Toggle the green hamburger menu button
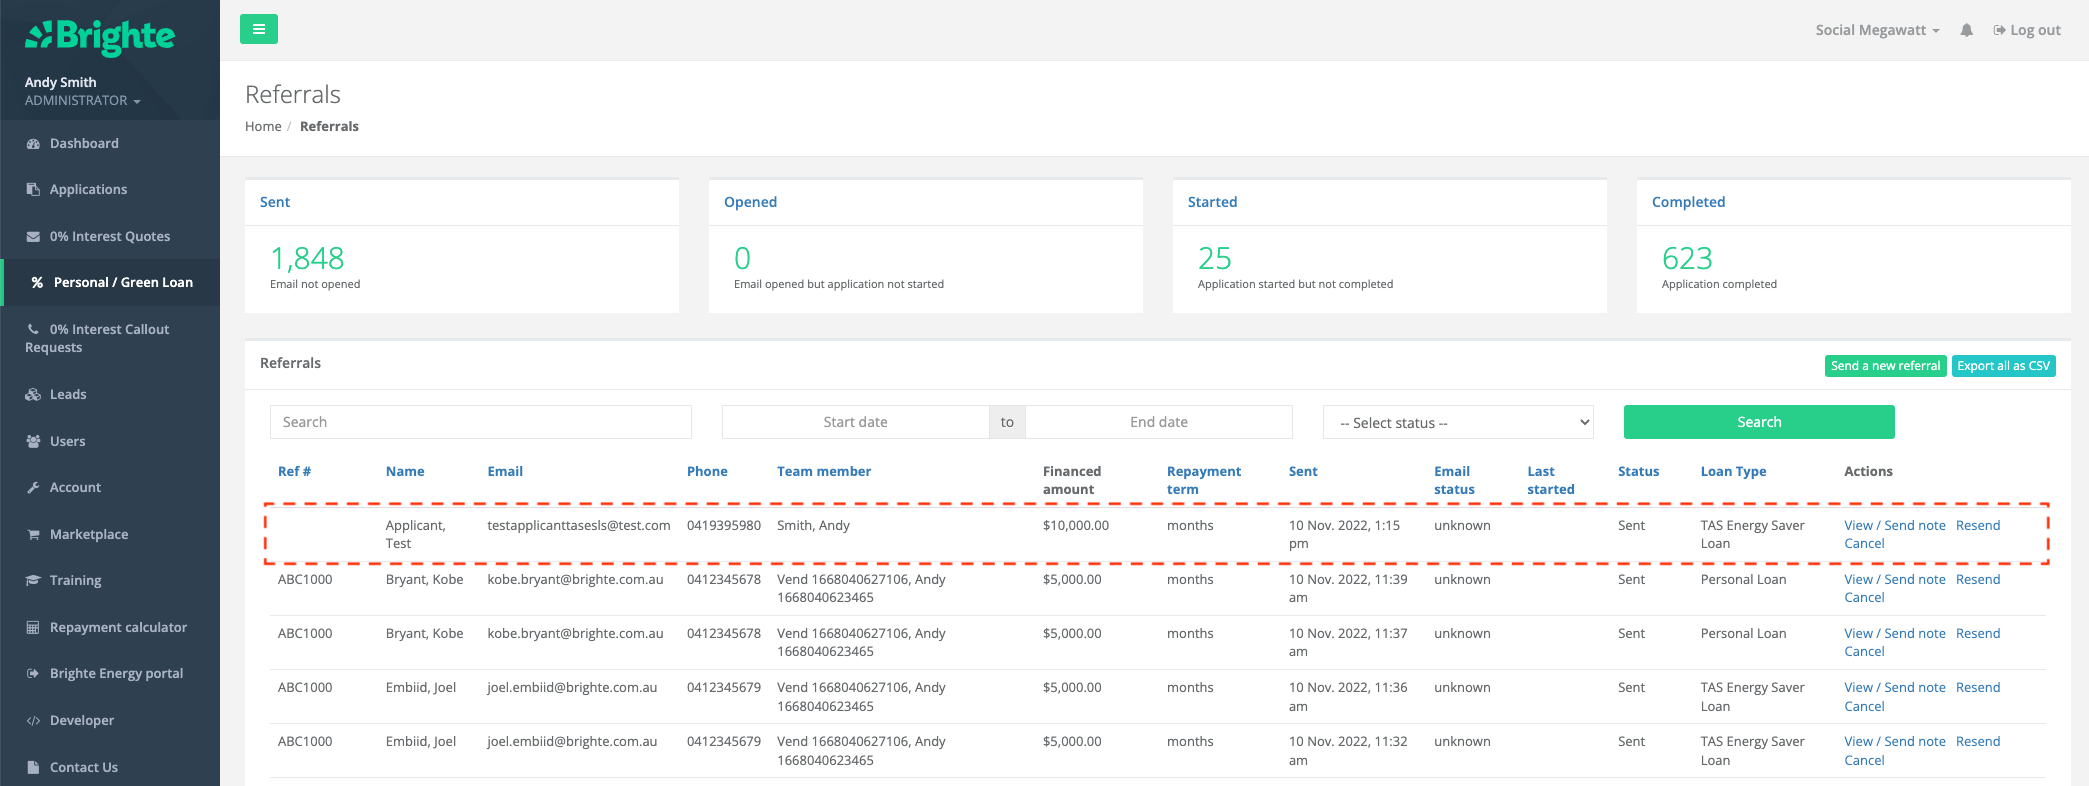This screenshot has width=2089, height=786. click(x=258, y=29)
